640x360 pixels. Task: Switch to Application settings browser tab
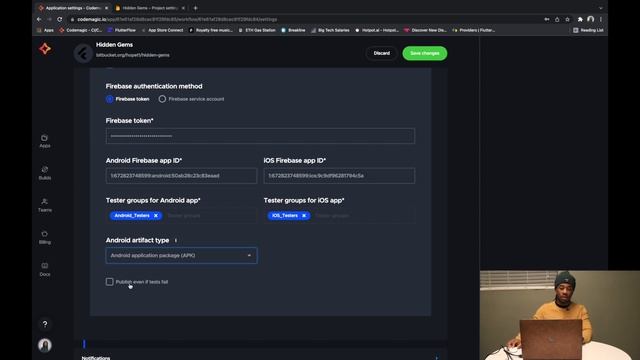tap(73, 8)
